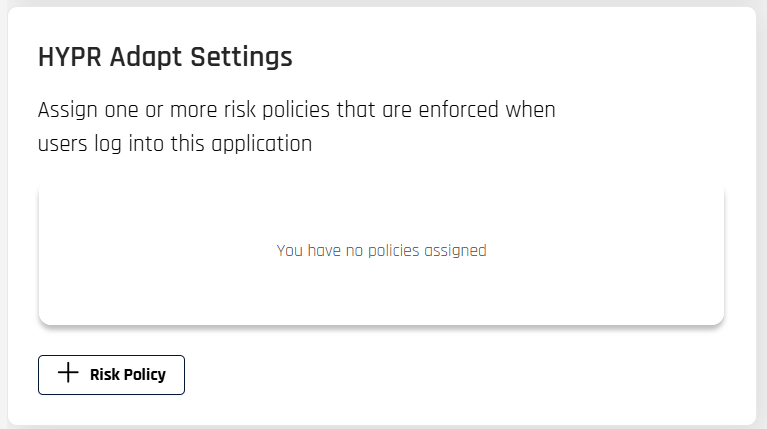Click the word "Risk" on the add button
Screen dimensions: 767x429
[x=104, y=375]
